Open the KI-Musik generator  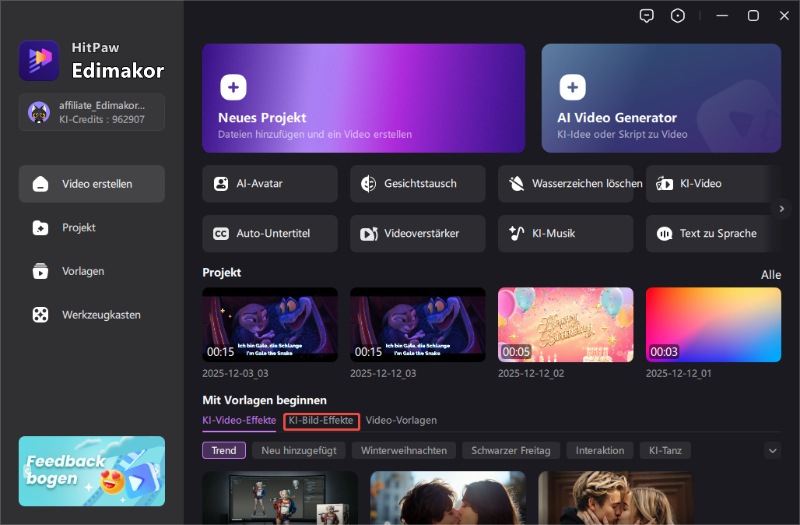pos(565,234)
